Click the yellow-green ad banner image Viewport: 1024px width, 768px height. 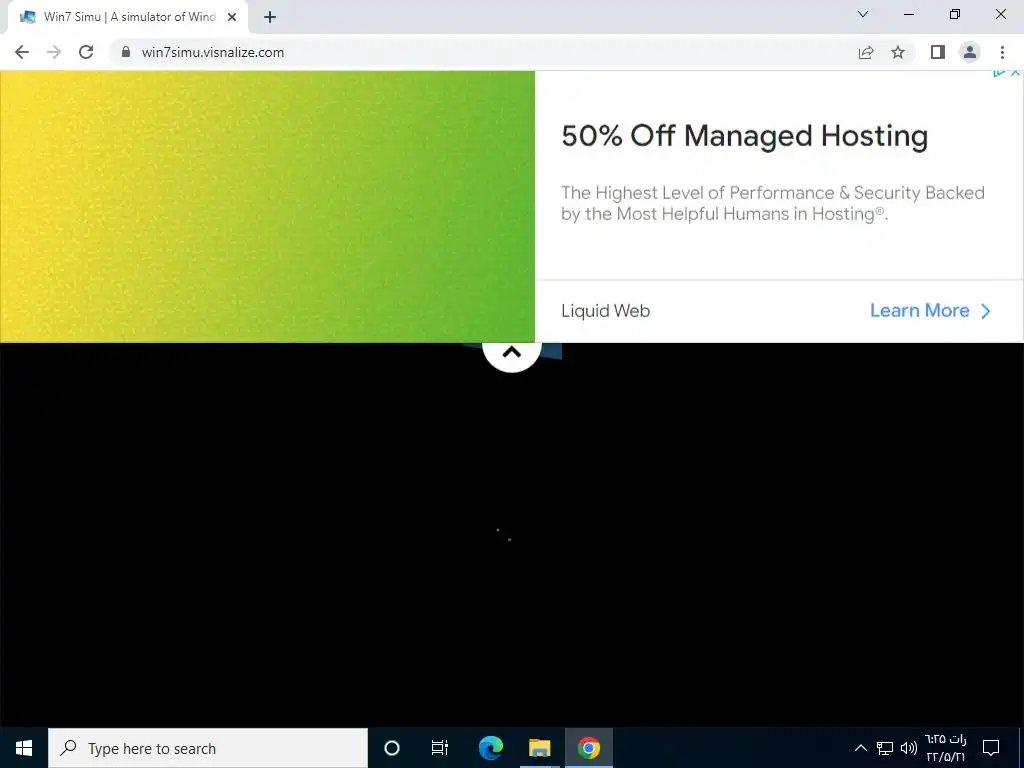click(x=267, y=206)
